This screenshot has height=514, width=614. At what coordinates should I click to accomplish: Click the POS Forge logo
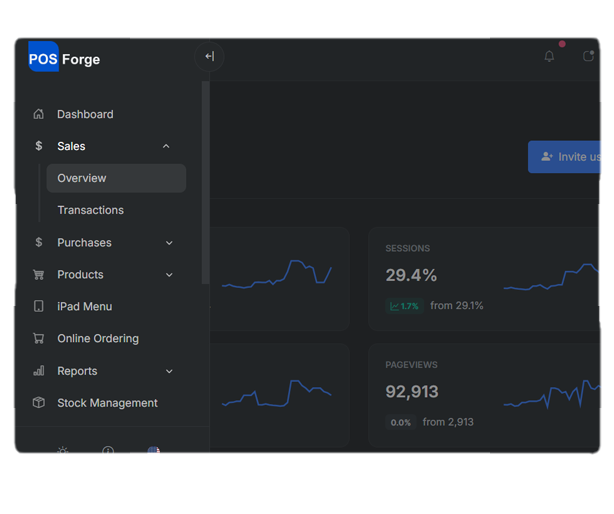(x=65, y=59)
